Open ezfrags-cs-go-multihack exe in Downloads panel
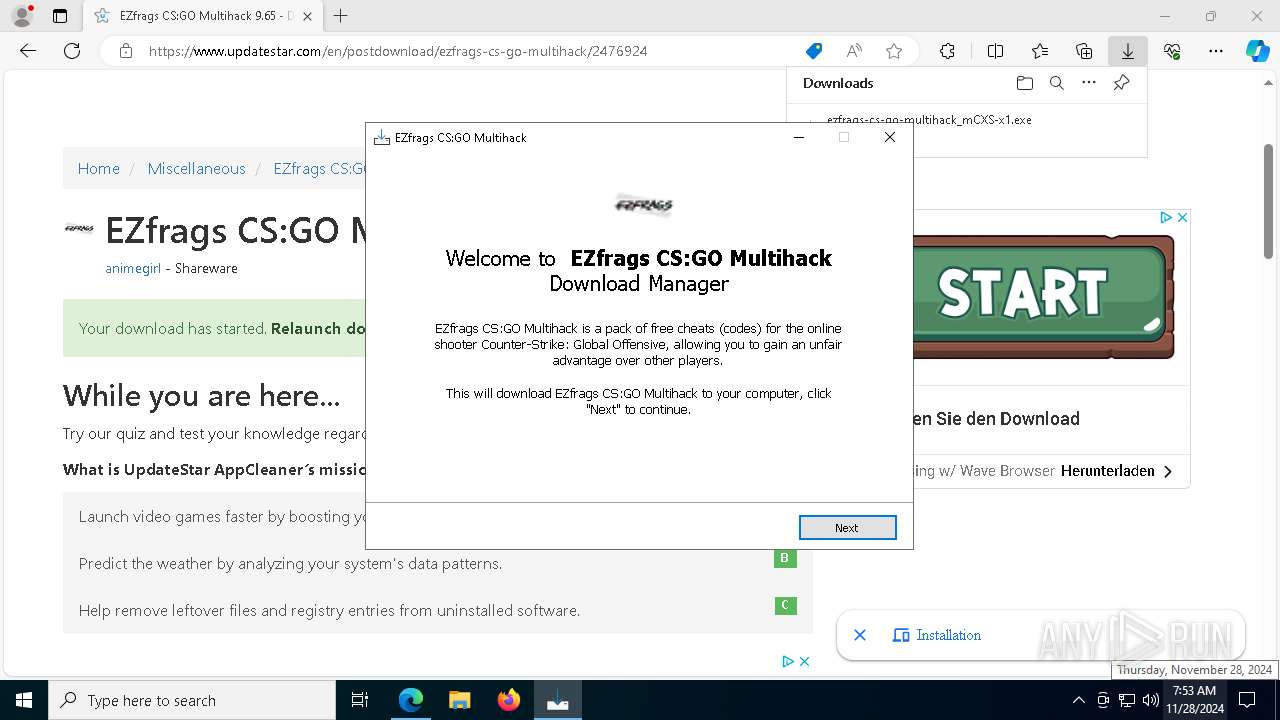The image size is (1280, 720). 929,120
